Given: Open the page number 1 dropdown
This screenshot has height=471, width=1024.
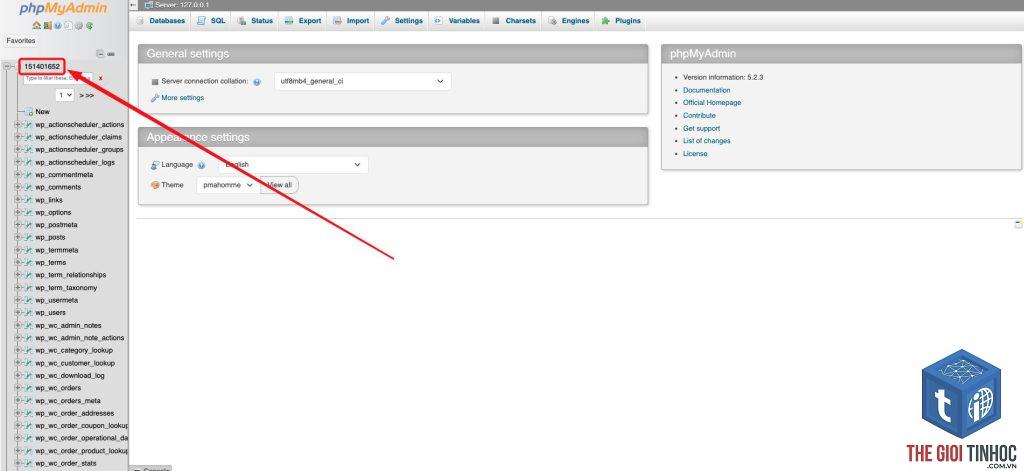Looking at the screenshot, I should (x=65, y=95).
